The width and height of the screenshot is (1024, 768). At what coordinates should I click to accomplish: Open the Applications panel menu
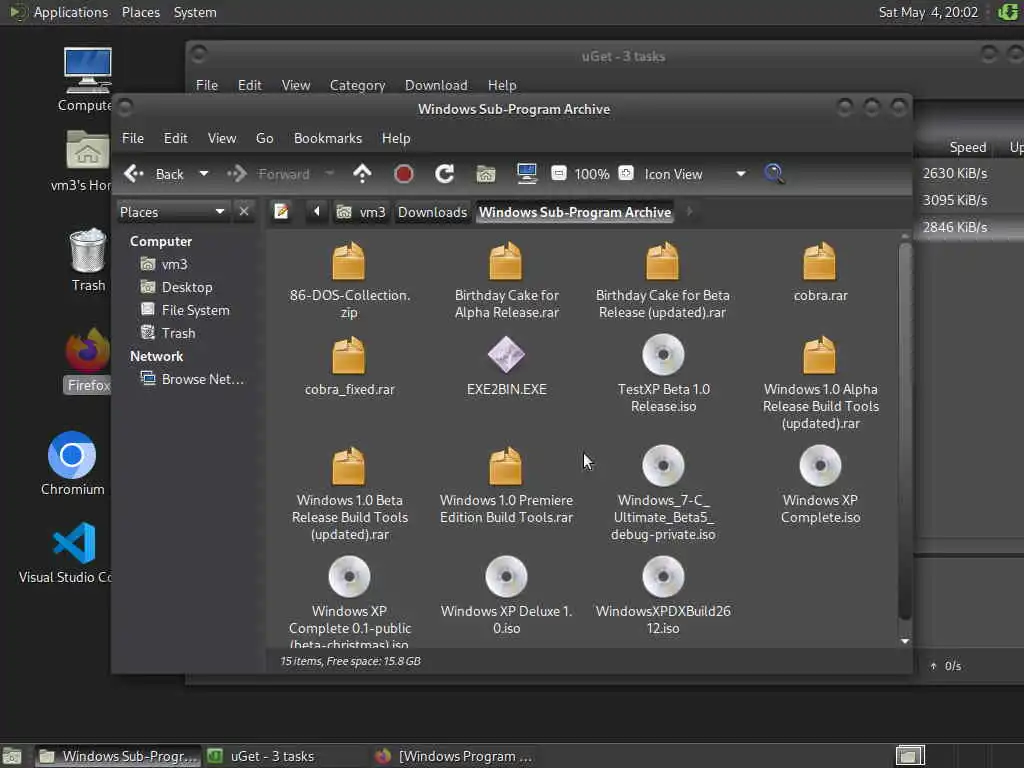(60, 12)
